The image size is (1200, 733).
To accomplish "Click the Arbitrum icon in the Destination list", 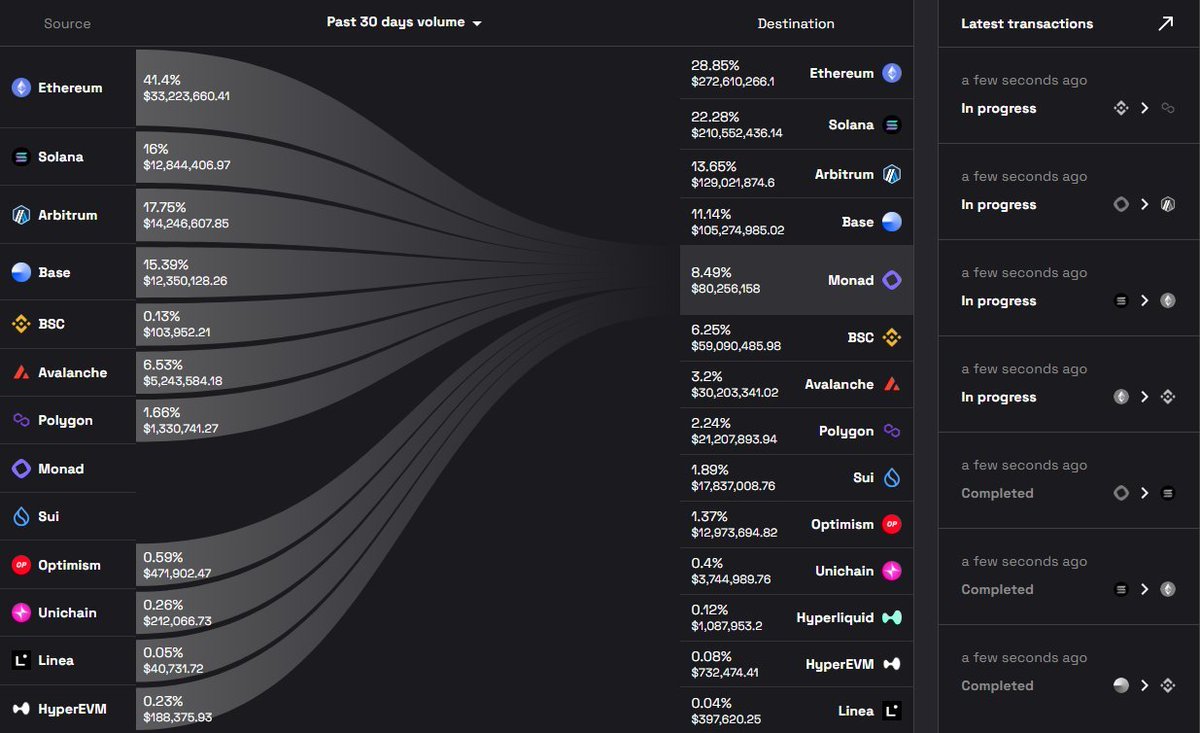I will click(892, 175).
